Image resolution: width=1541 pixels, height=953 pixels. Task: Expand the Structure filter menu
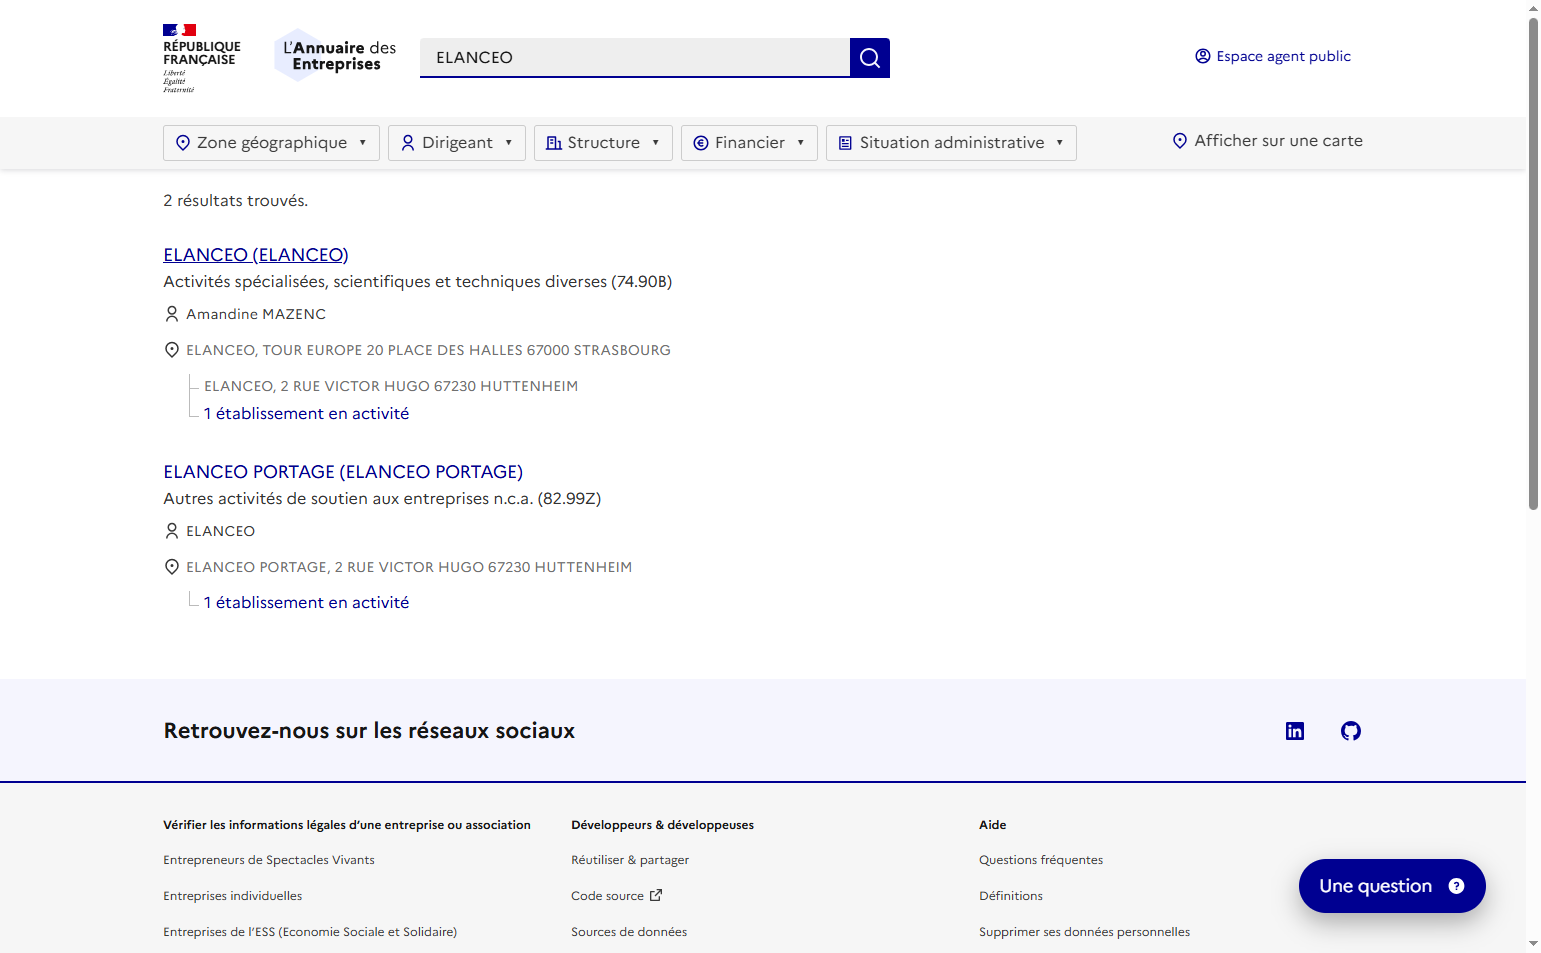point(603,143)
